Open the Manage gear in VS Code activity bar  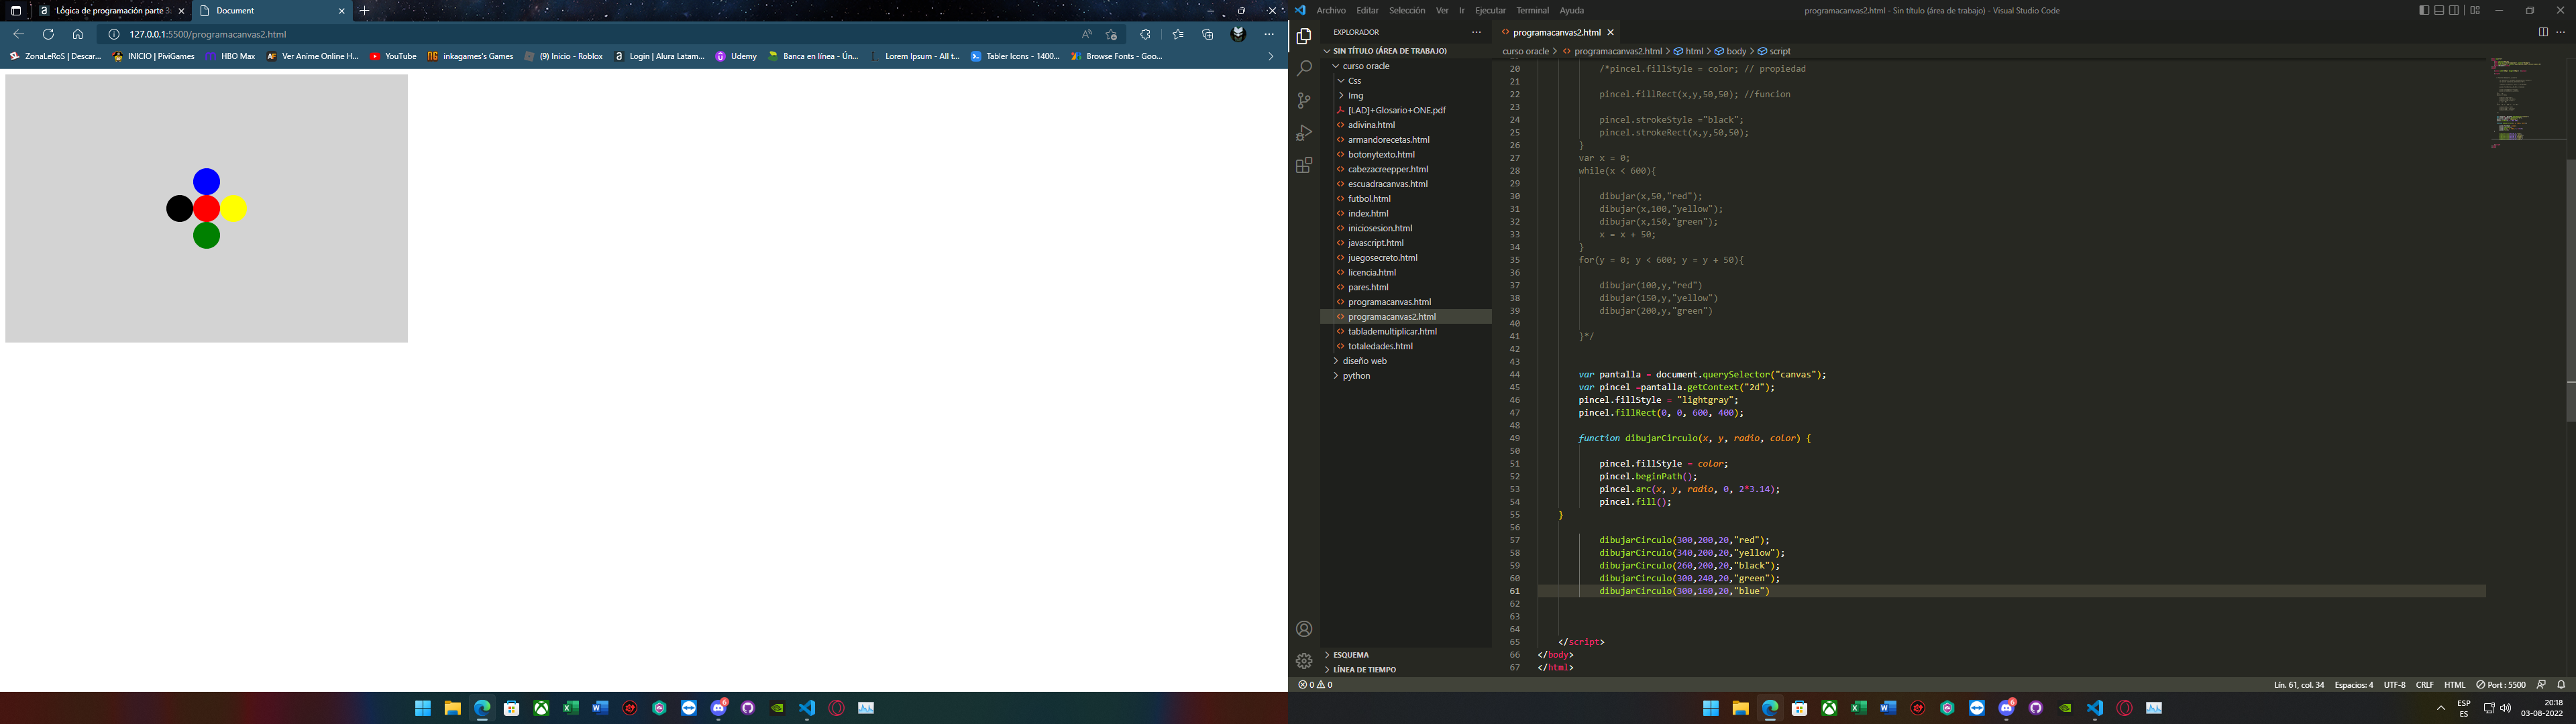(x=1304, y=661)
